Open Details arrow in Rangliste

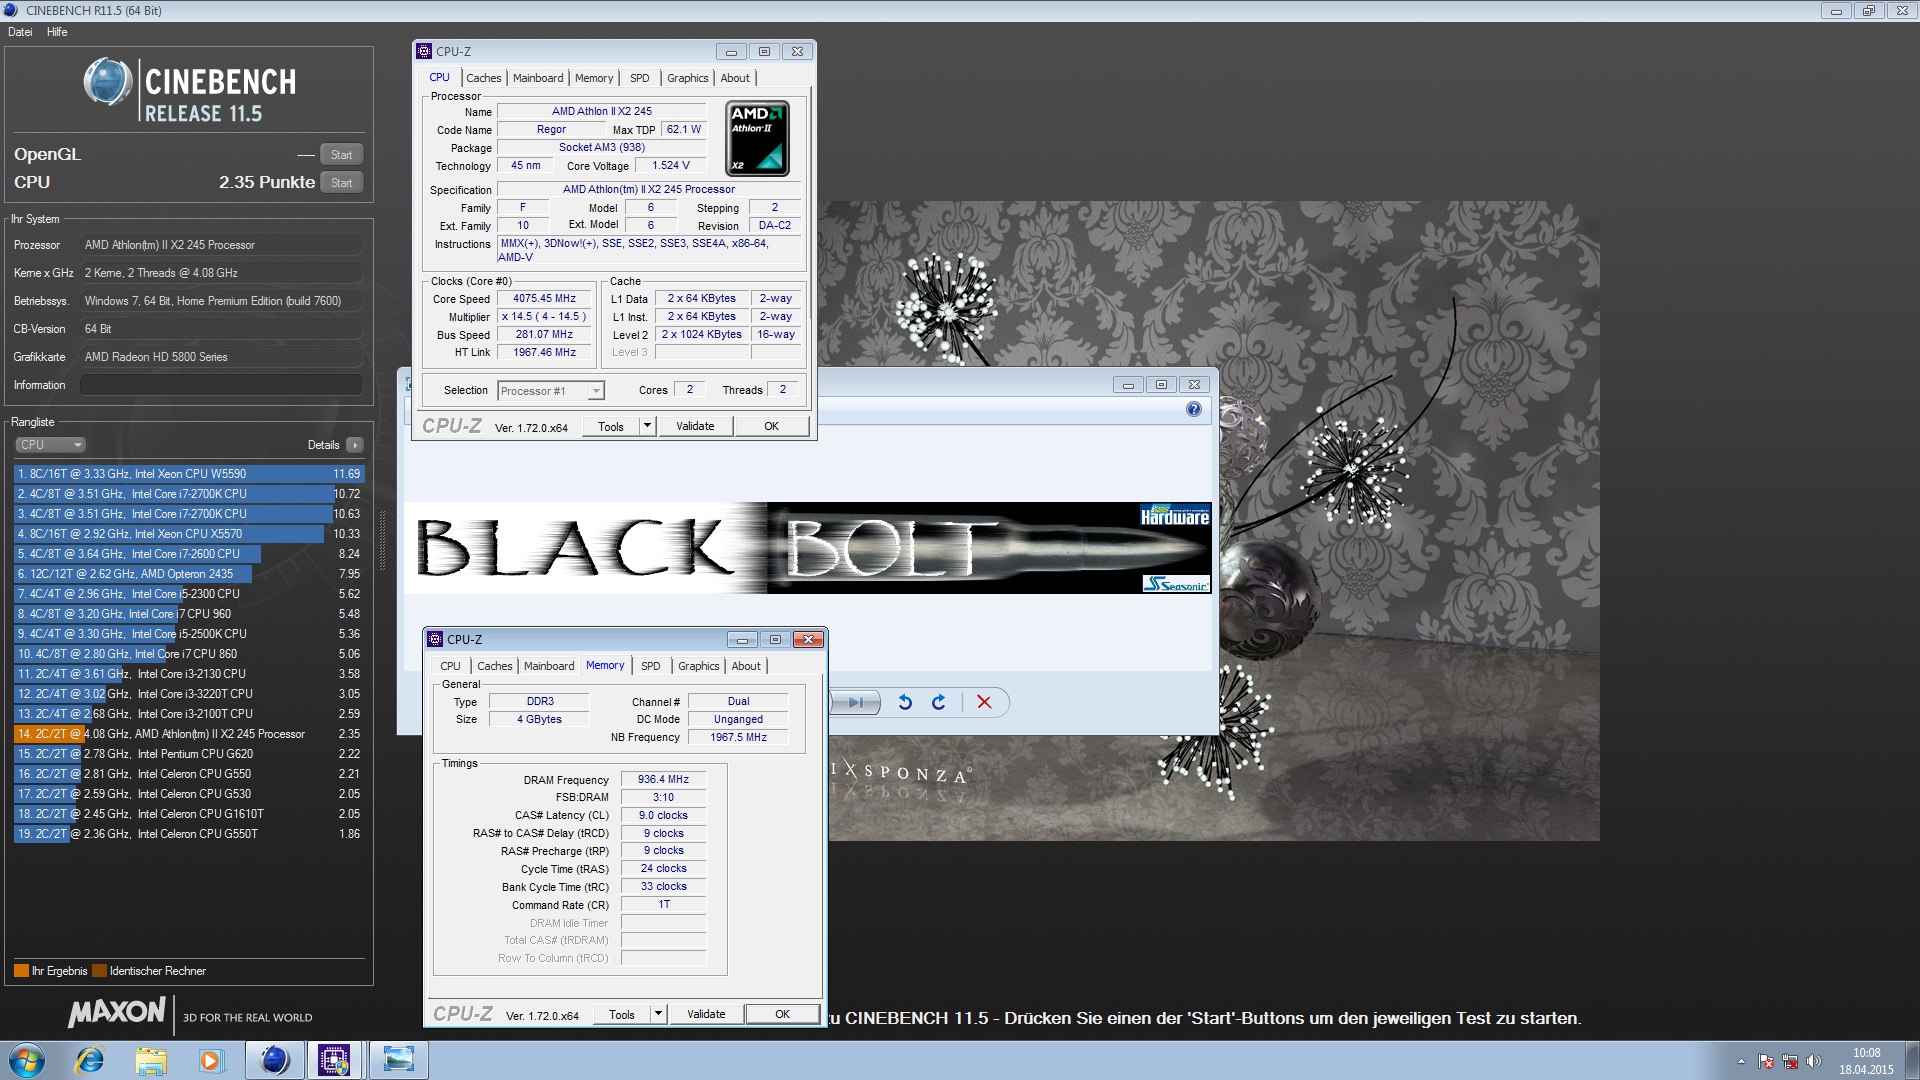pos(355,445)
